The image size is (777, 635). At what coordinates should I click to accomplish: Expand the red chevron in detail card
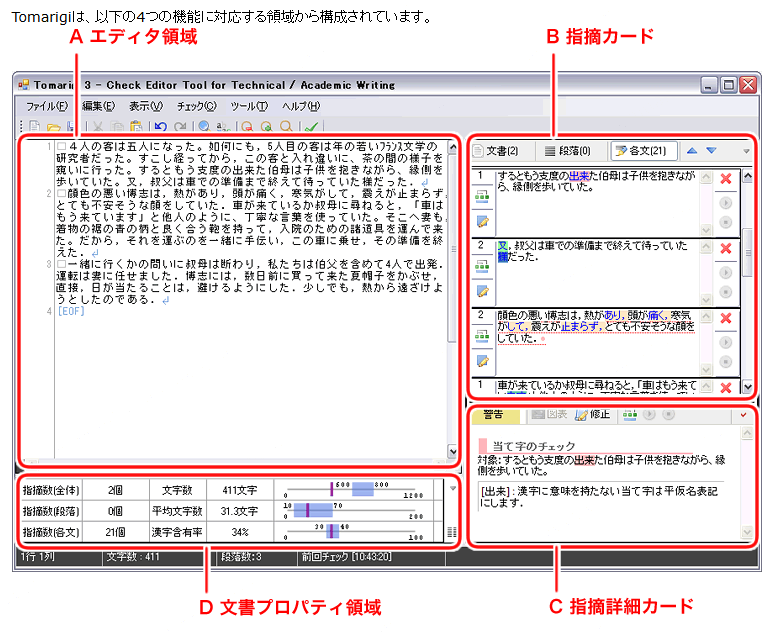(743, 415)
